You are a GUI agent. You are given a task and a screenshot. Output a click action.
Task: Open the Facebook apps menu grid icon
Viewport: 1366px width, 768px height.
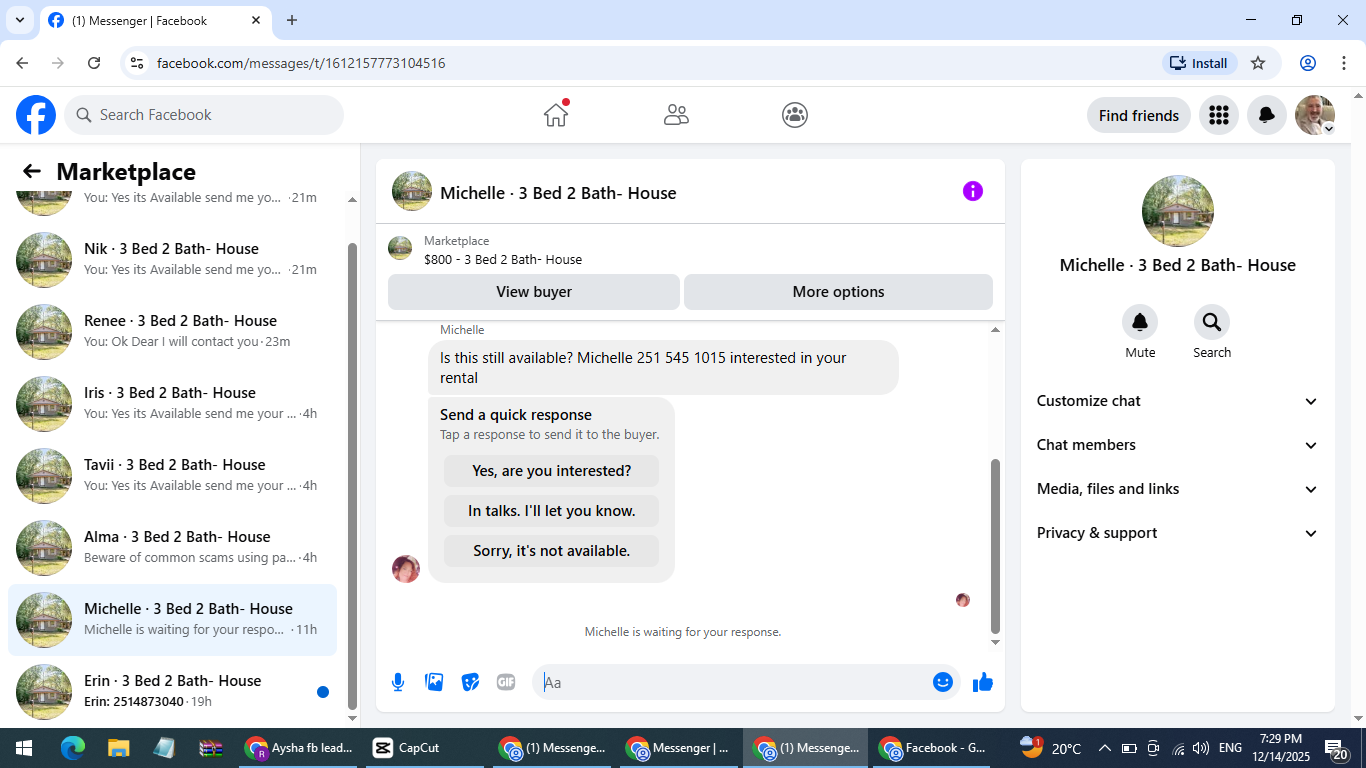(x=1218, y=115)
